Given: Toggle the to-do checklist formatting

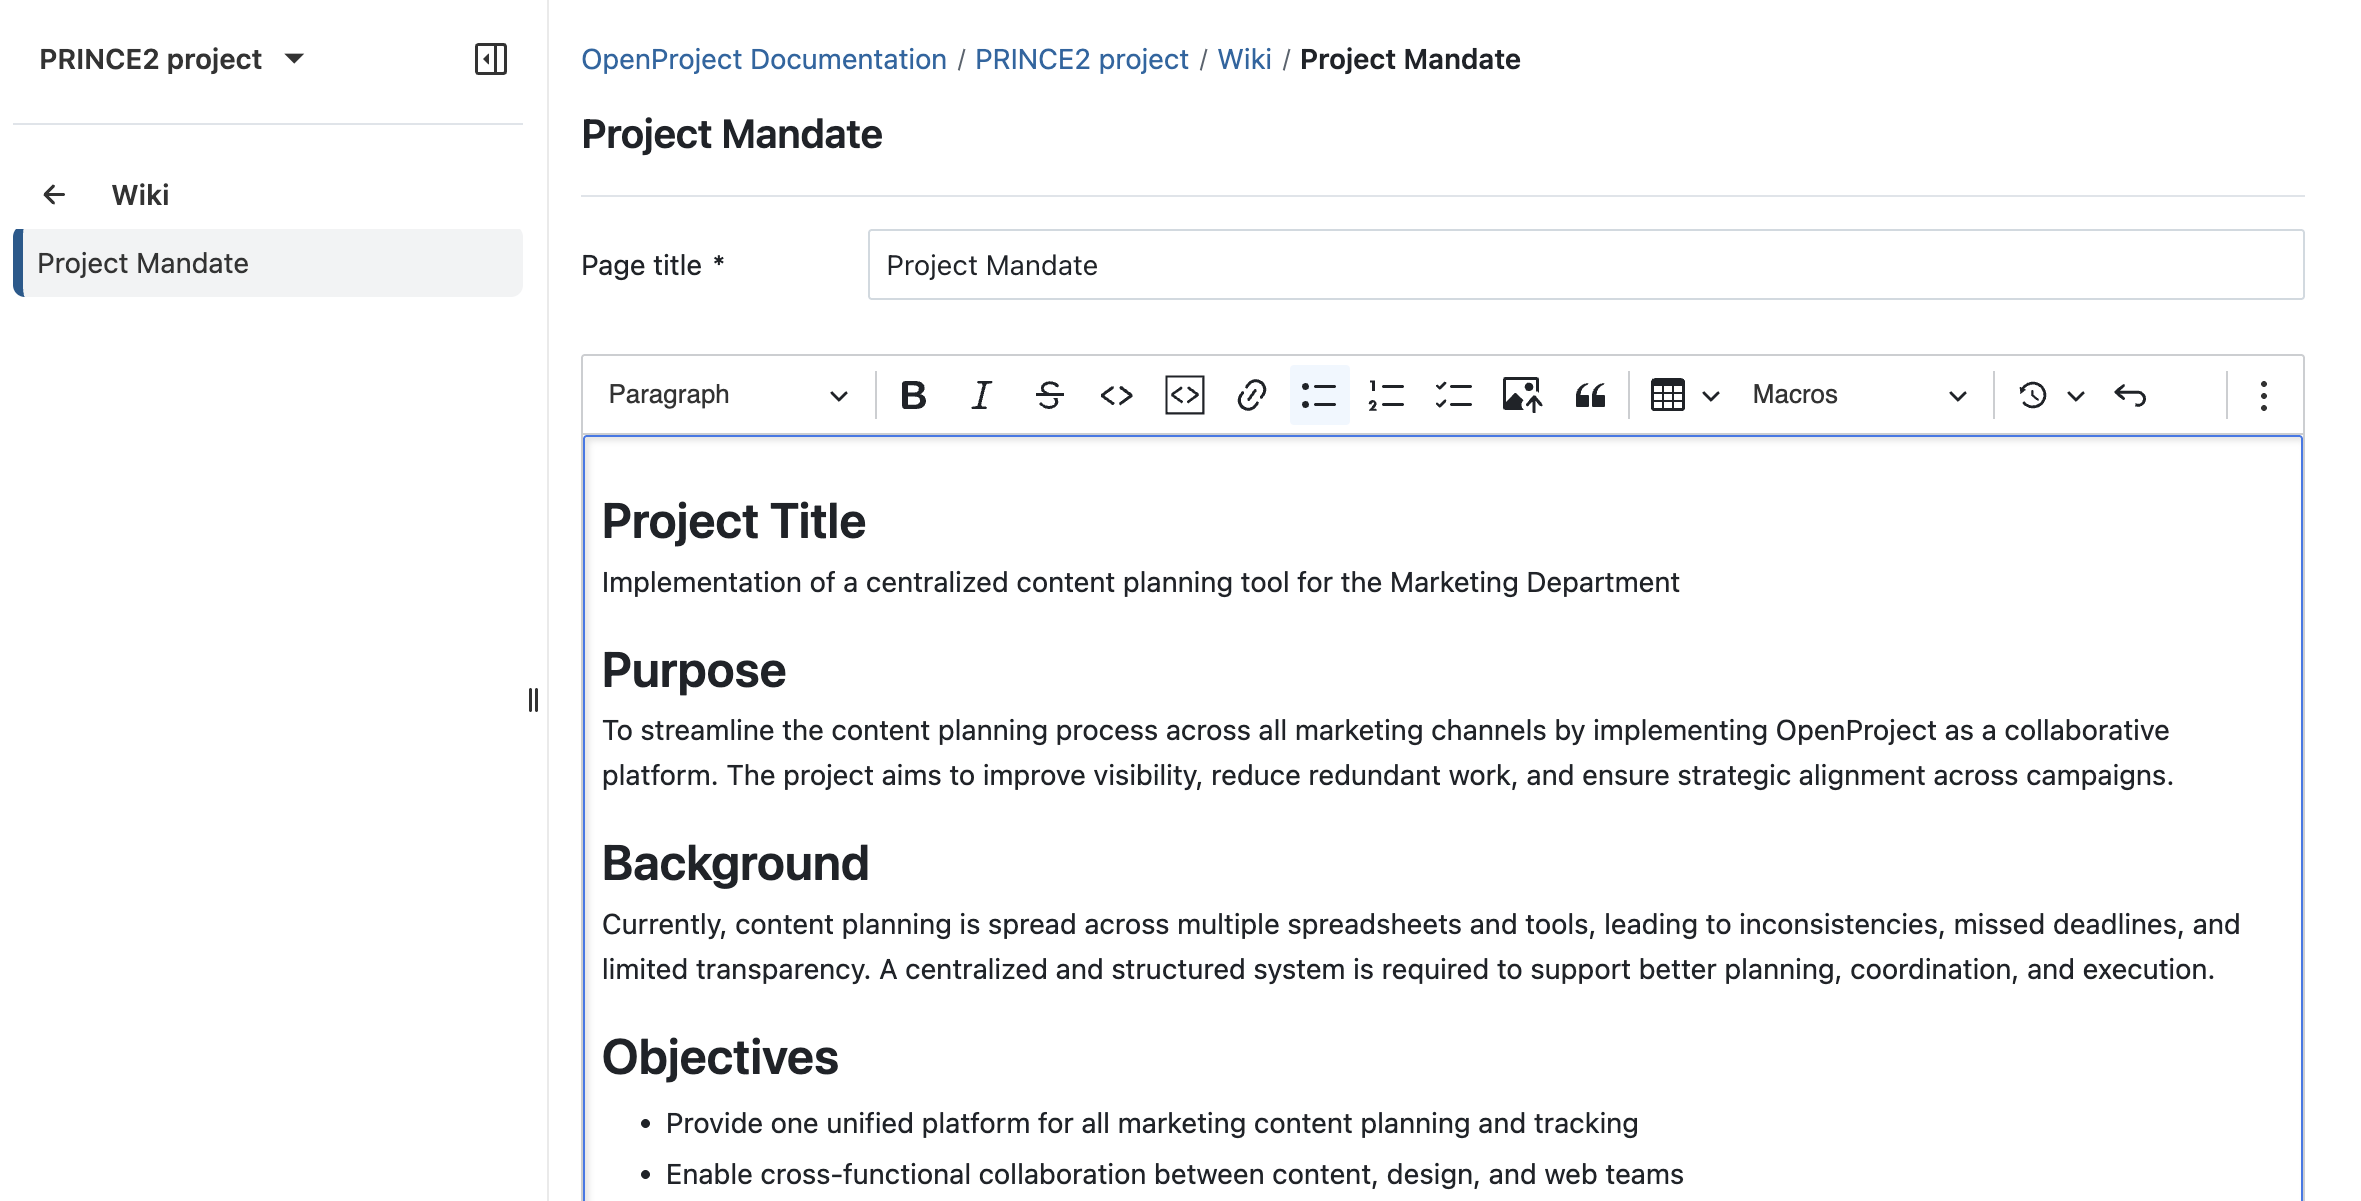Looking at the screenshot, I should point(1454,394).
